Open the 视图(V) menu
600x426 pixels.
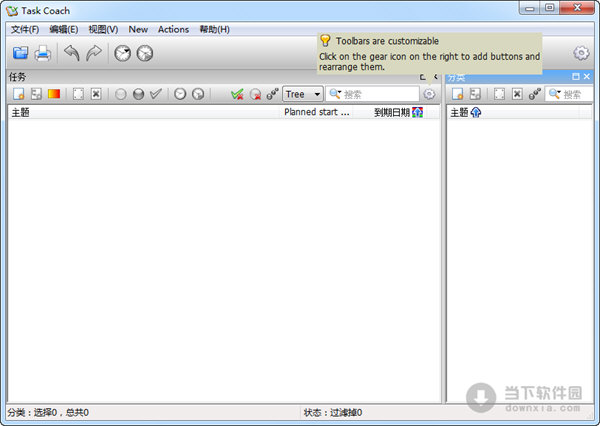[x=103, y=29]
